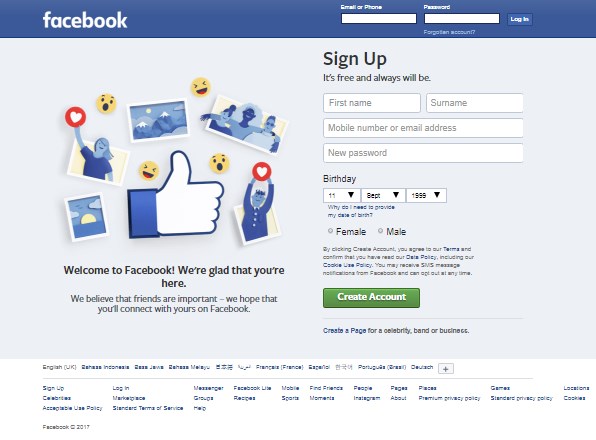Open the Marketplace footer link
Image resolution: width=596 pixels, height=440 pixels.
coord(129,398)
